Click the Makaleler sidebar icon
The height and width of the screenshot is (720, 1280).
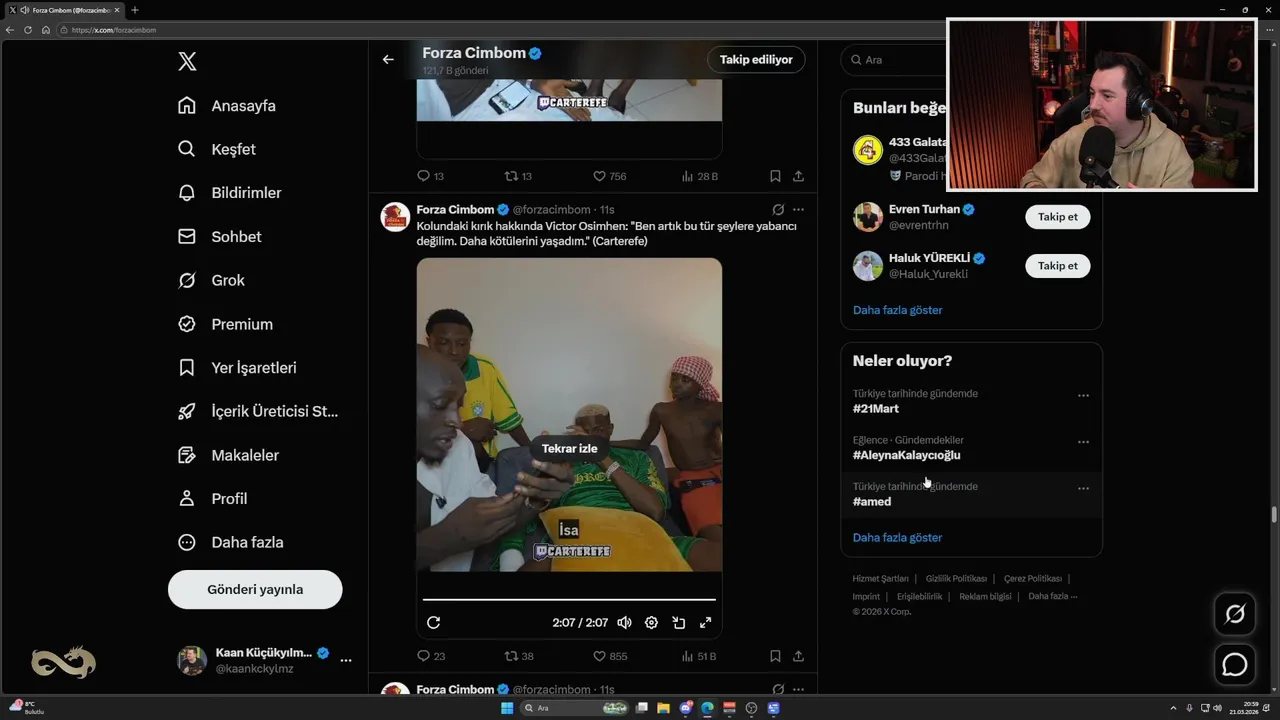coord(187,455)
